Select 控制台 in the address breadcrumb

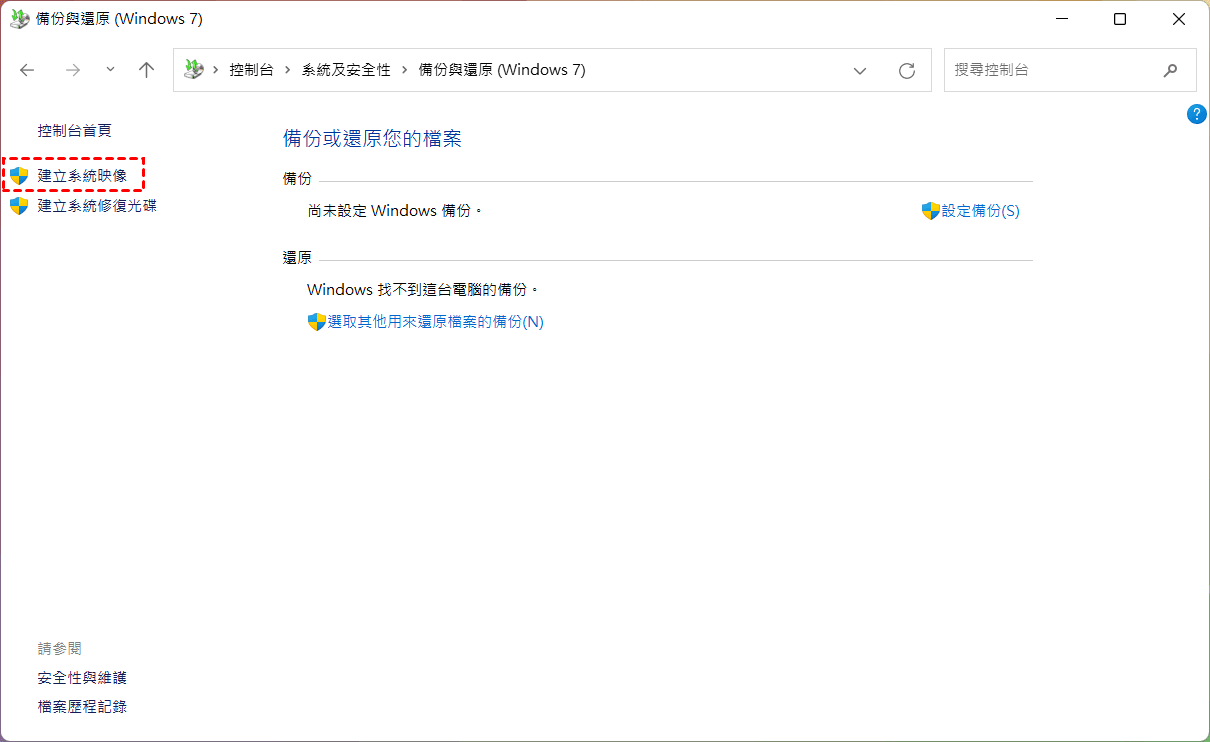pos(251,70)
